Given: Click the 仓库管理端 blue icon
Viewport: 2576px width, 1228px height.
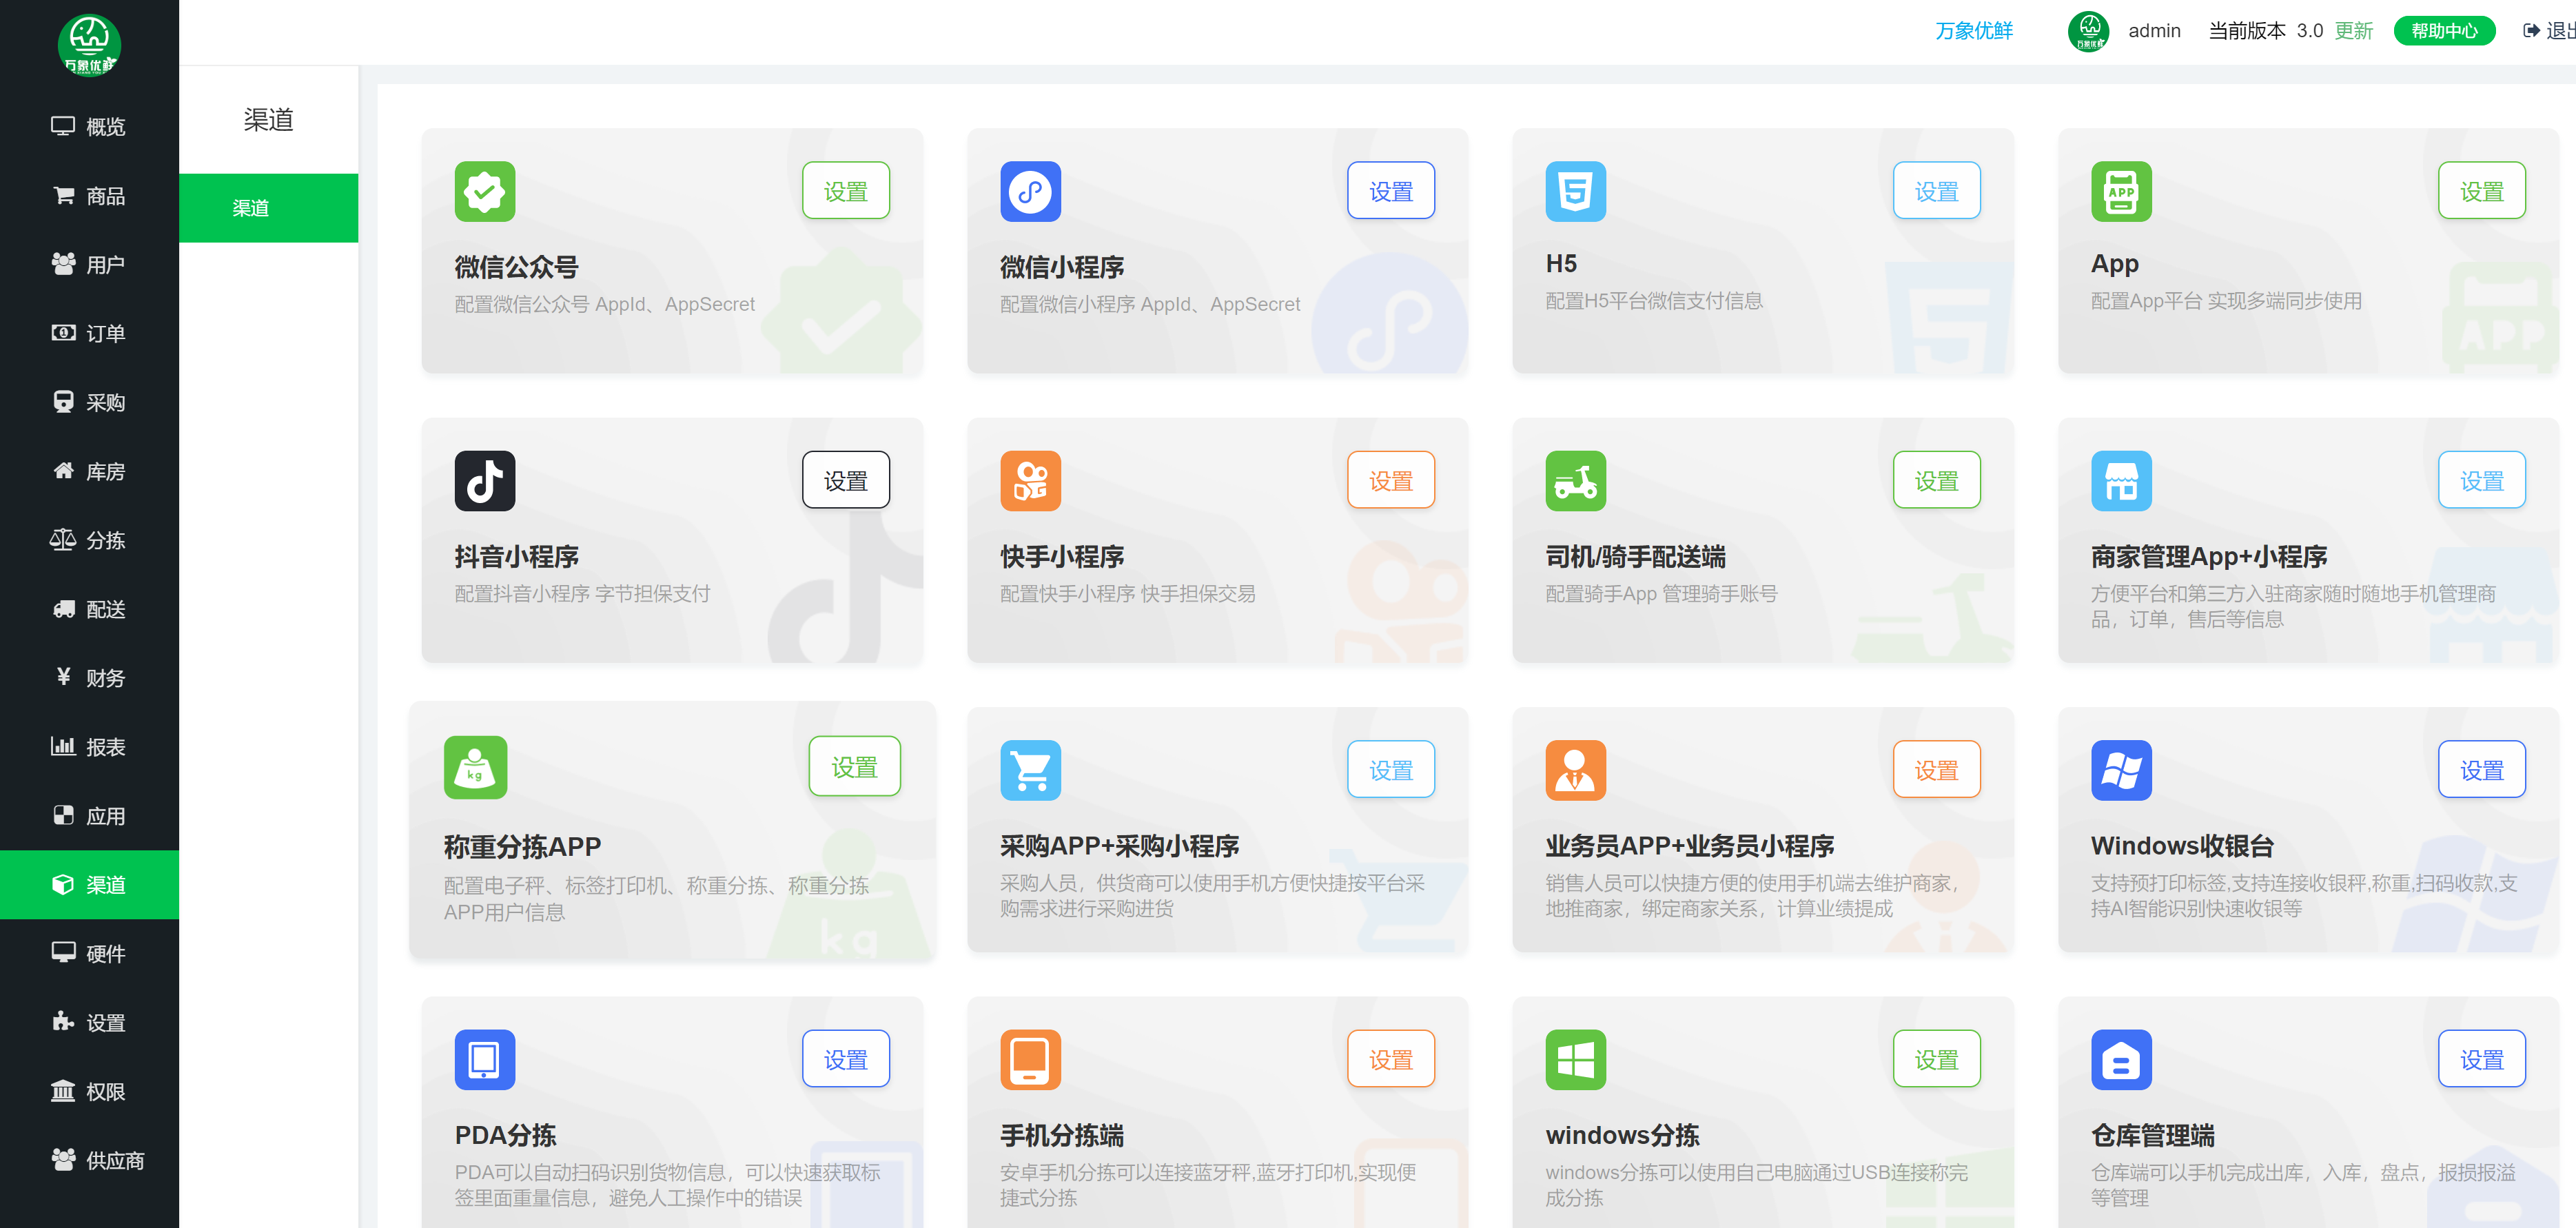Looking at the screenshot, I should coord(2120,1060).
